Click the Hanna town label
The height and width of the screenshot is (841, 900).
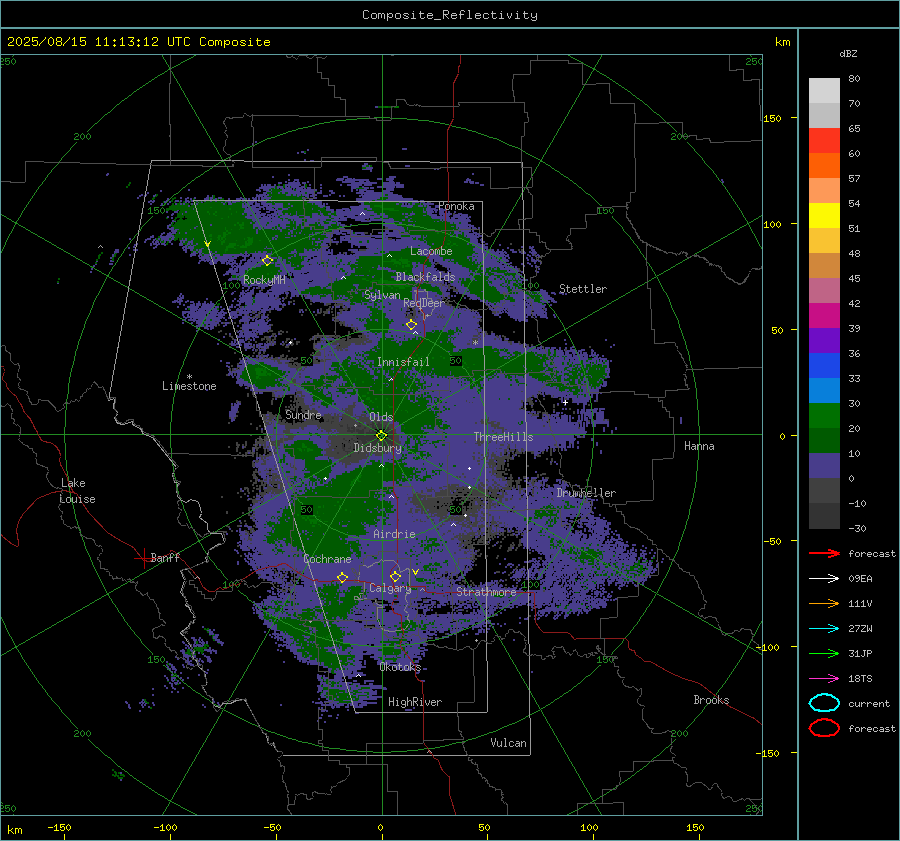699,446
